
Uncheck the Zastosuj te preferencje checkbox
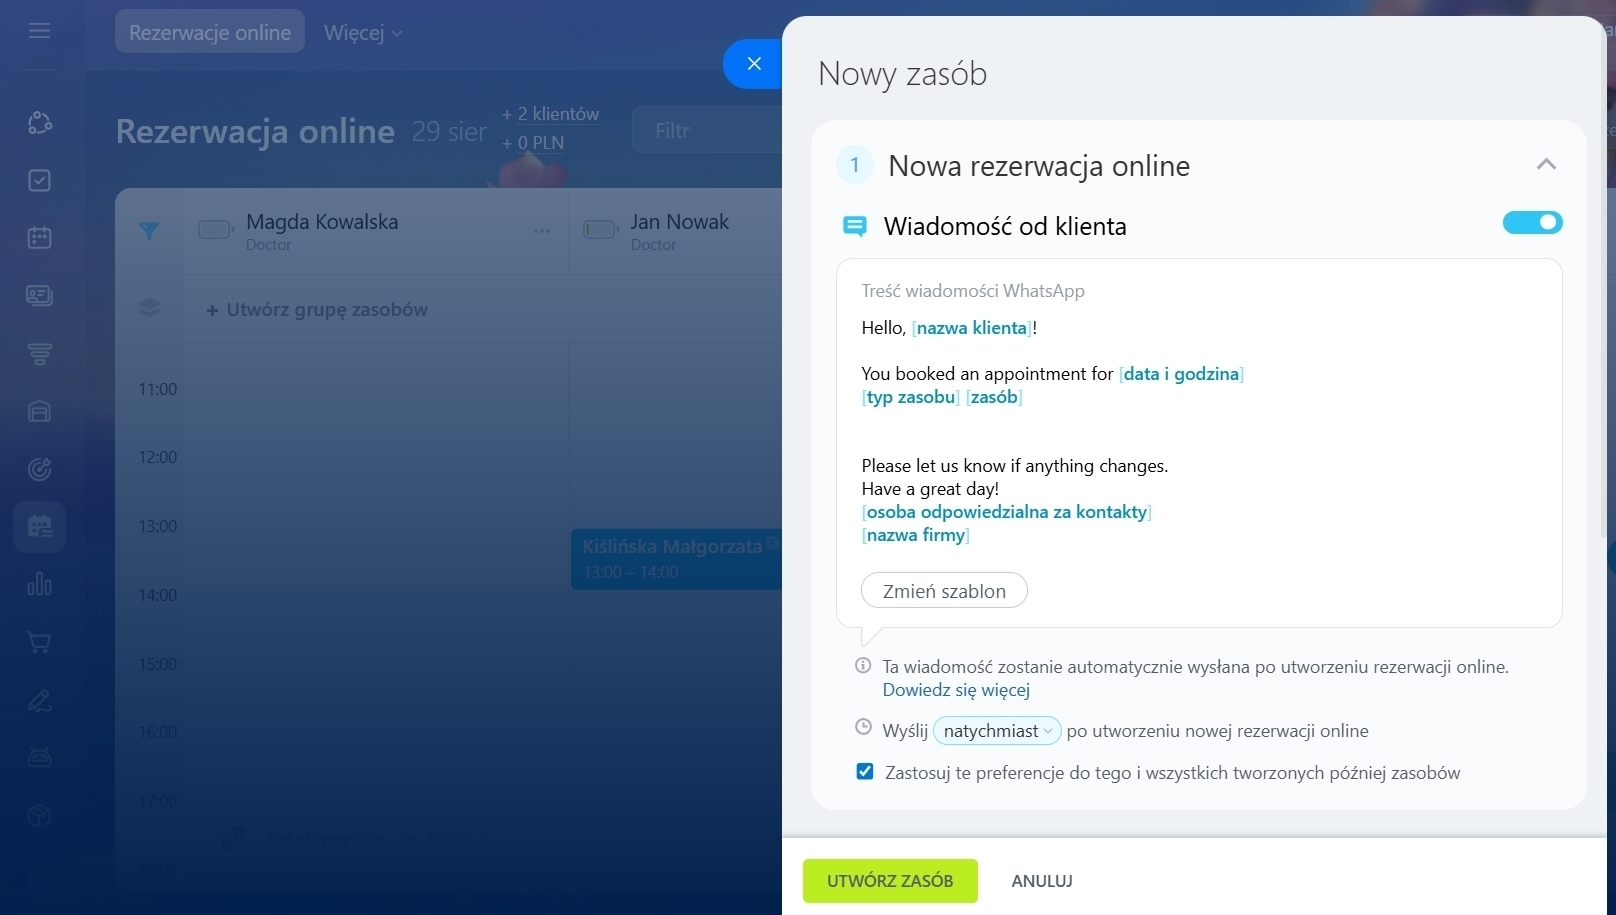tap(865, 771)
